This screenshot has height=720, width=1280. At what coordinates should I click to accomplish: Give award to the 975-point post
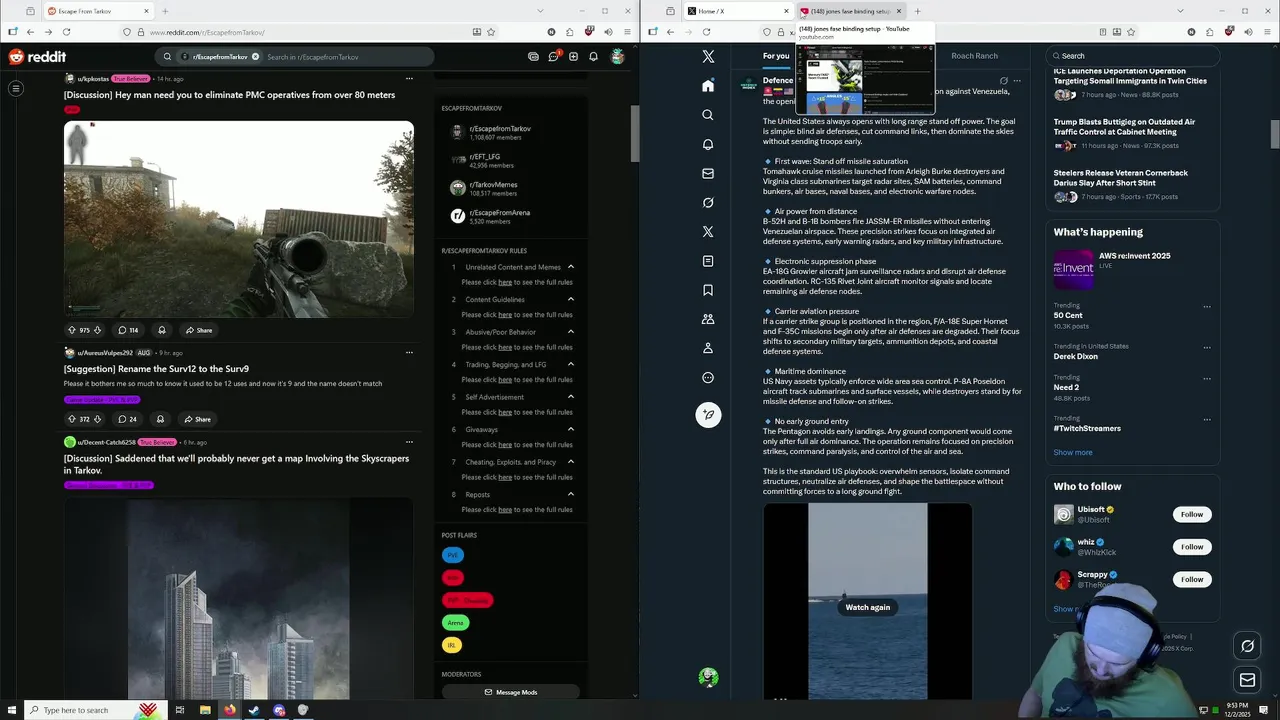(161, 330)
